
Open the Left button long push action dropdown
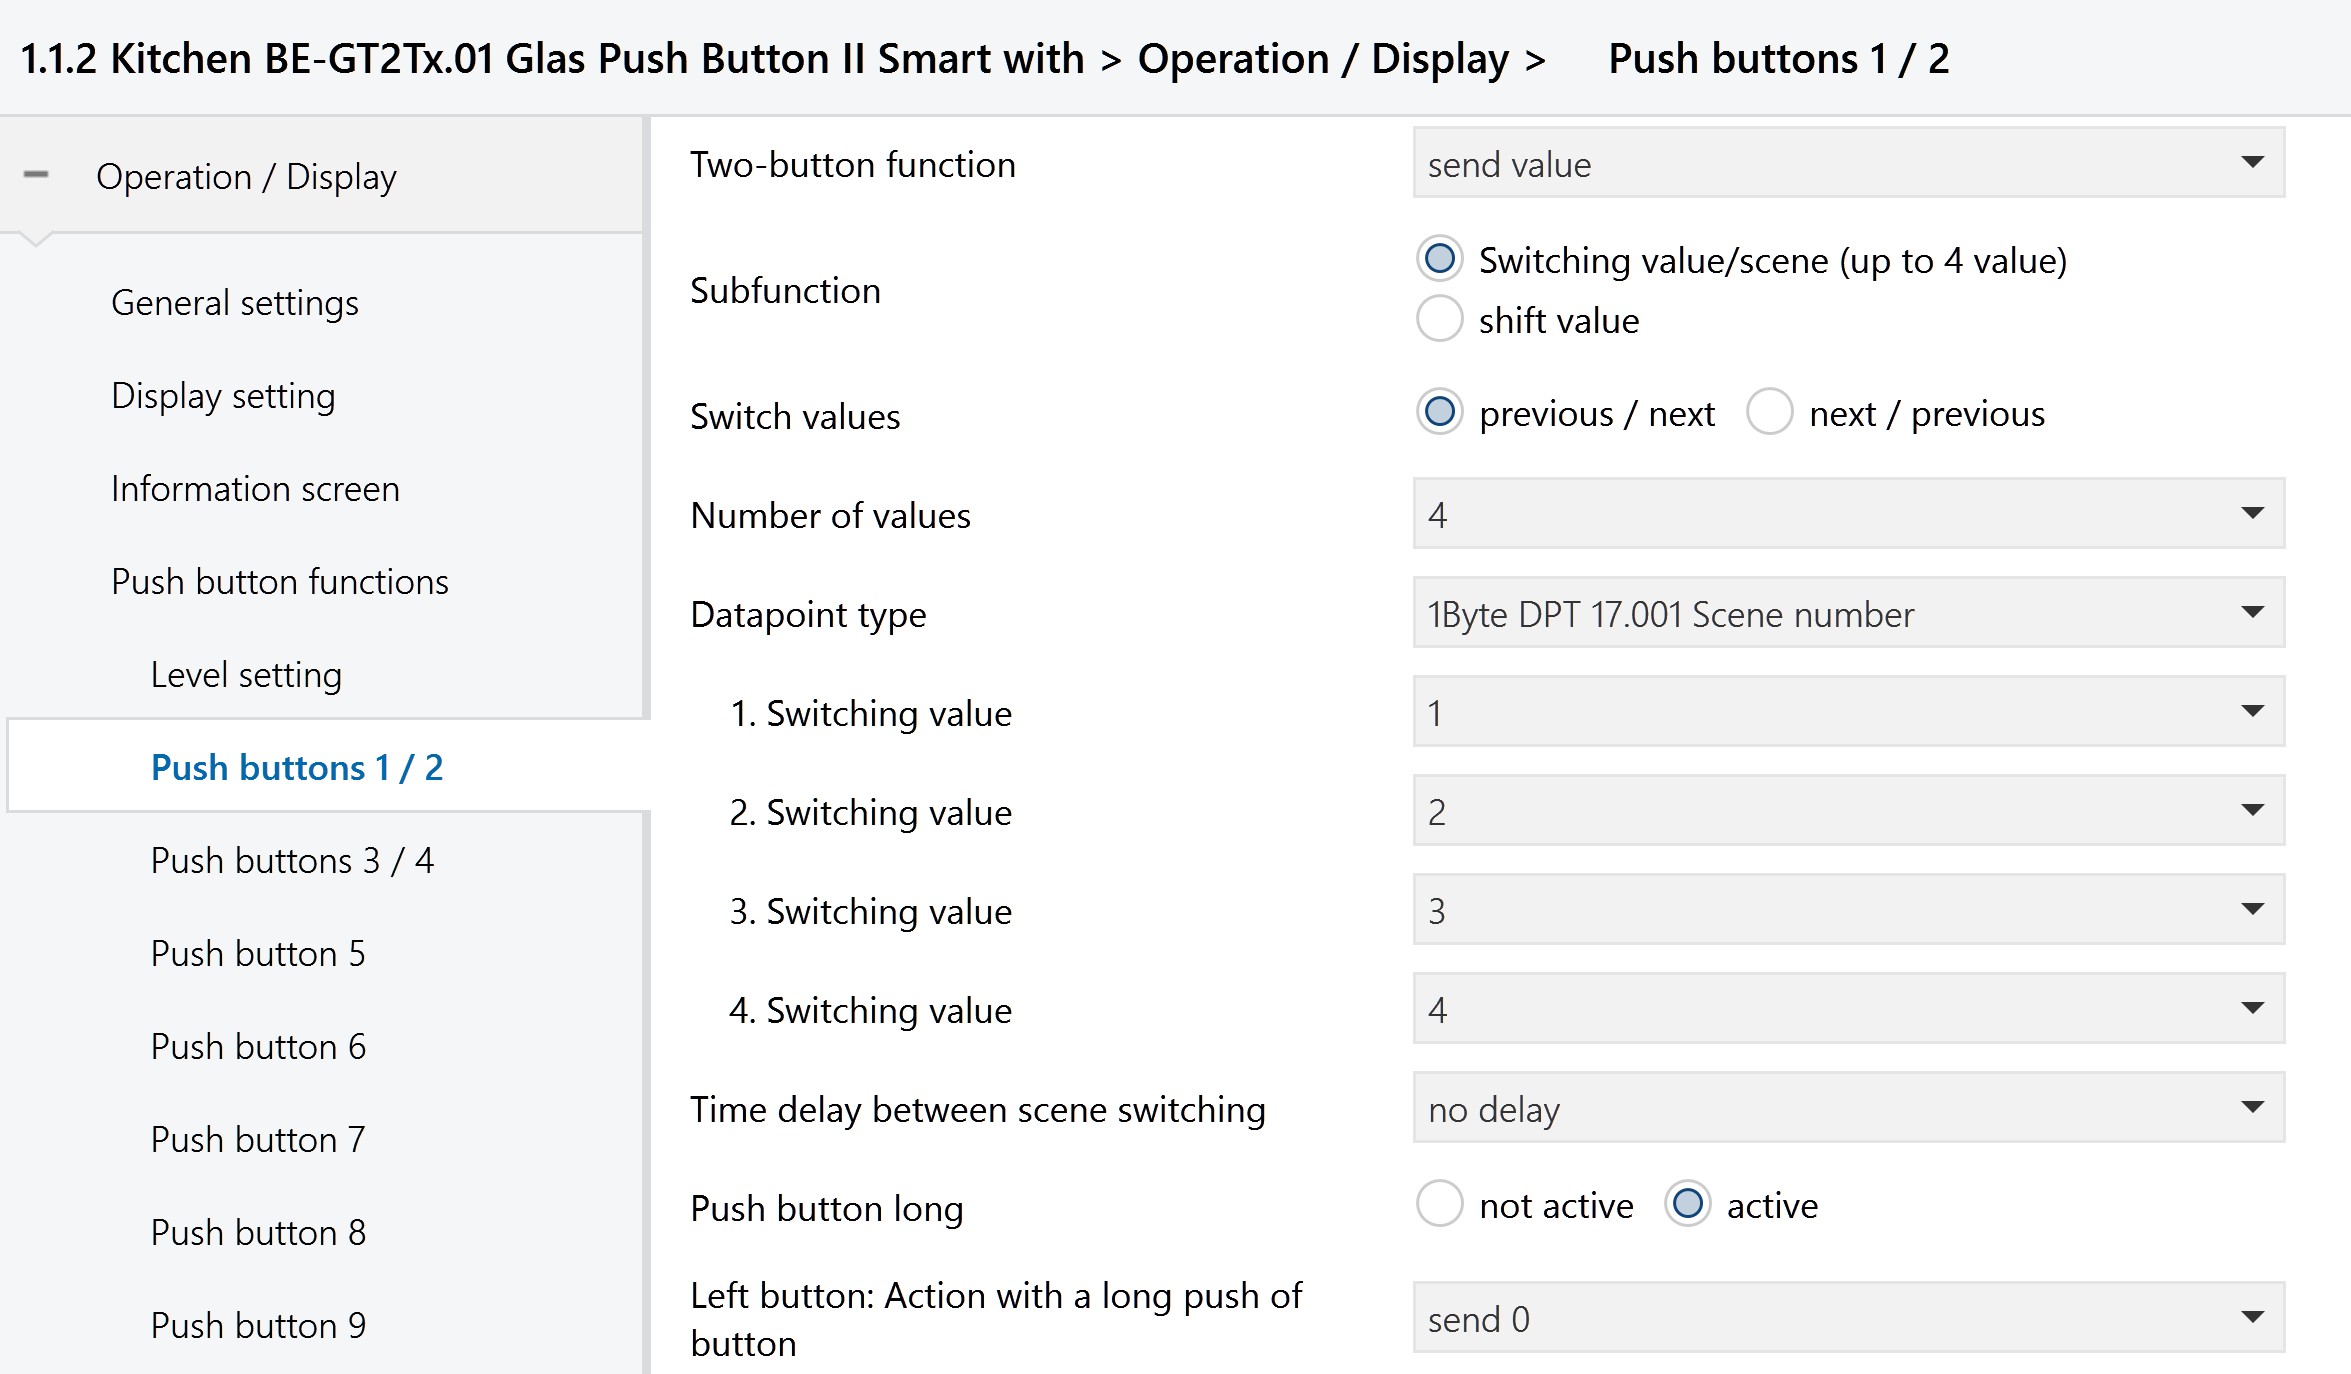pos(1848,1318)
